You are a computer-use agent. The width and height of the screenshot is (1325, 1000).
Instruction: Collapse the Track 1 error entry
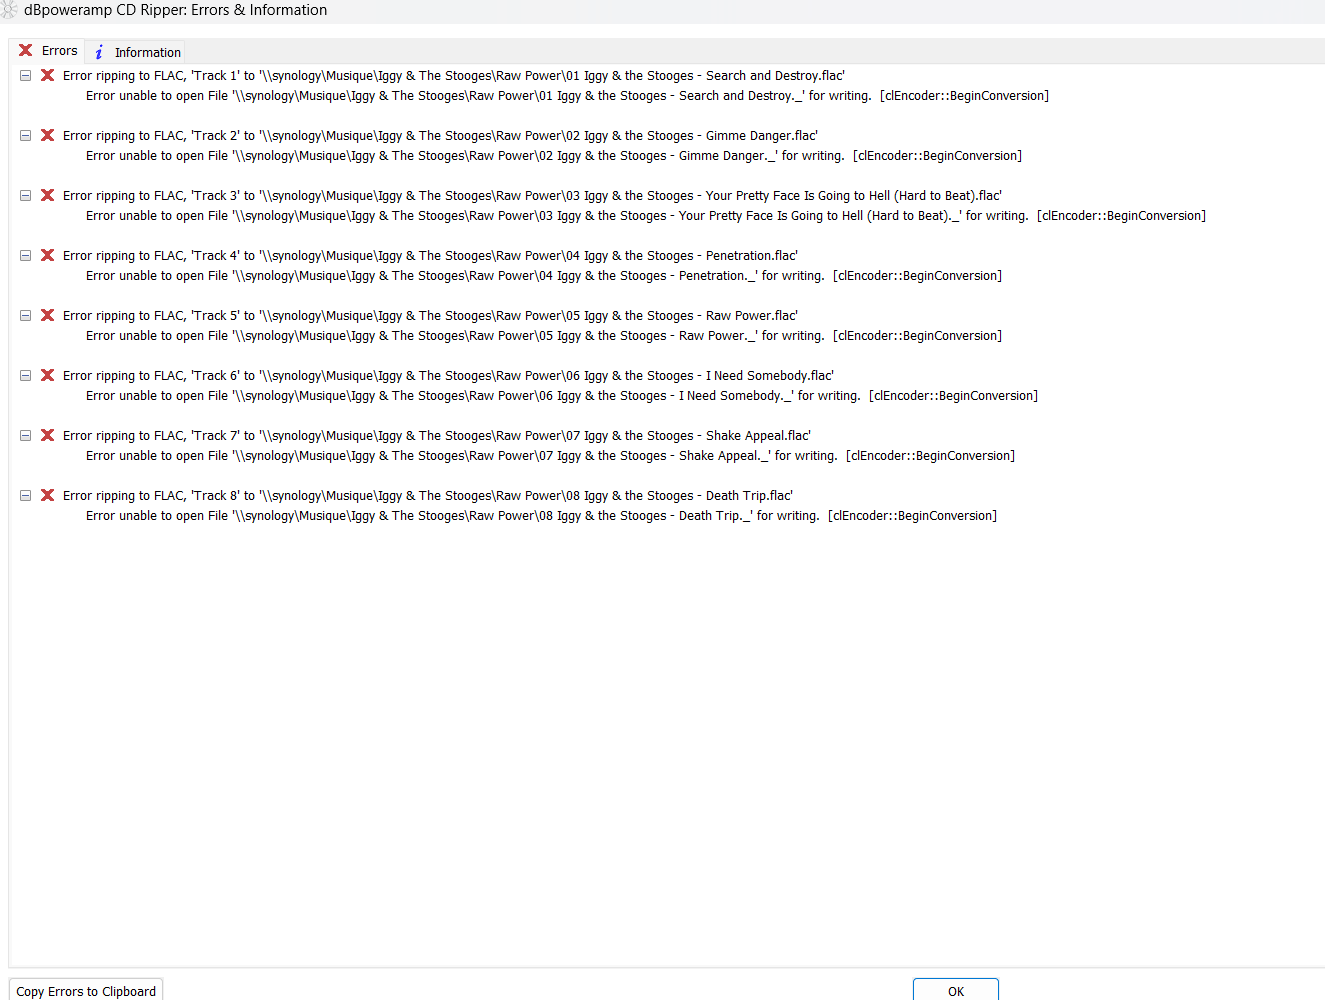click(x=26, y=76)
